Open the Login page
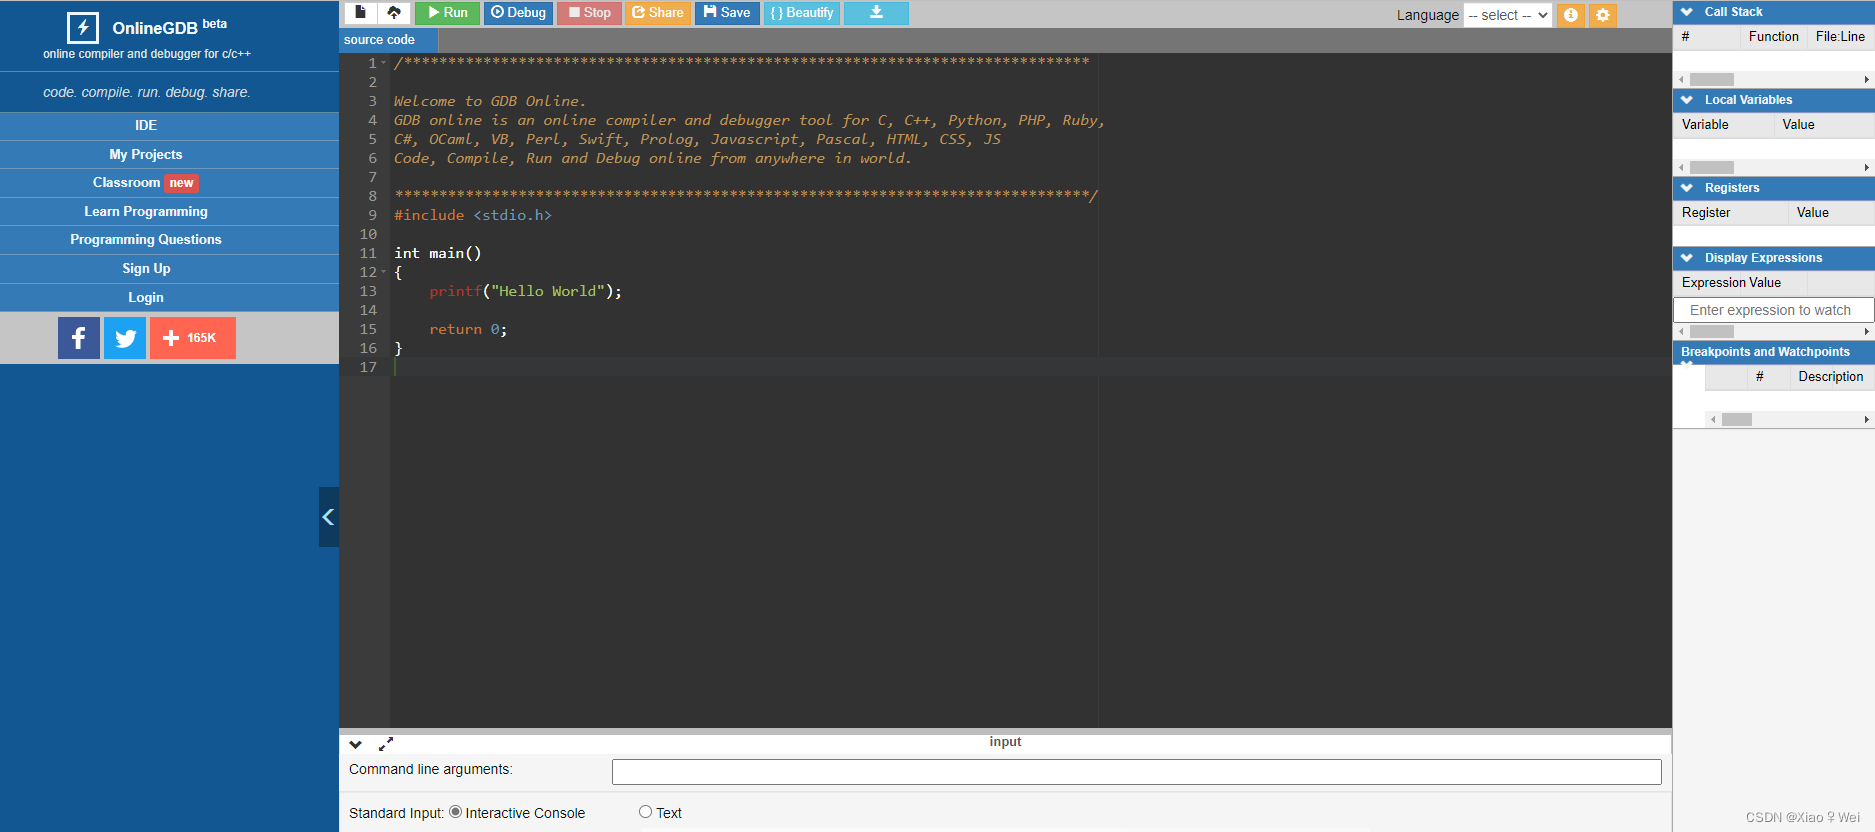1875x832 pixels. coord(146,297)
